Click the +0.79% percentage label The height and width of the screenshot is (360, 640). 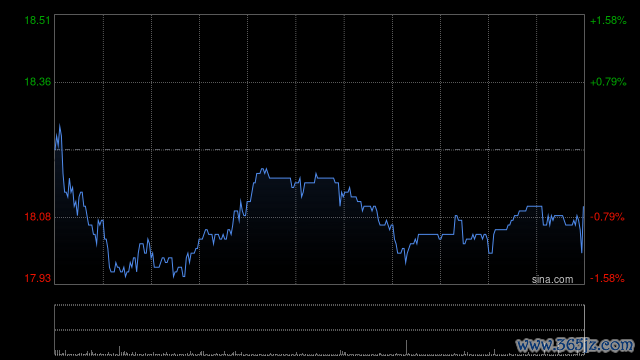point(608,82)
